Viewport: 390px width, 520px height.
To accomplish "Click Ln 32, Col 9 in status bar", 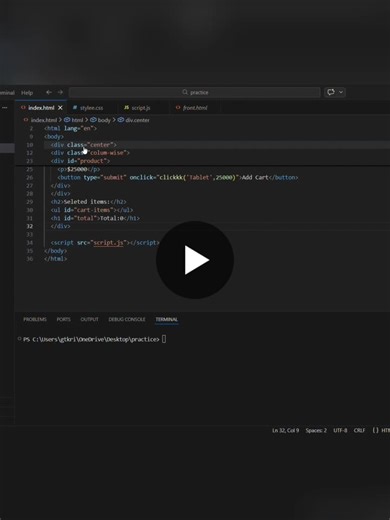I will coord(285,430).
